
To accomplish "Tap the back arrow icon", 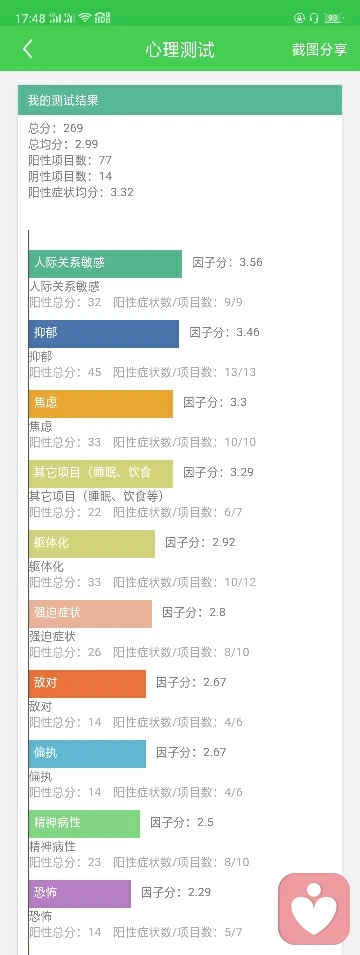I will click(x=27, y=49).
